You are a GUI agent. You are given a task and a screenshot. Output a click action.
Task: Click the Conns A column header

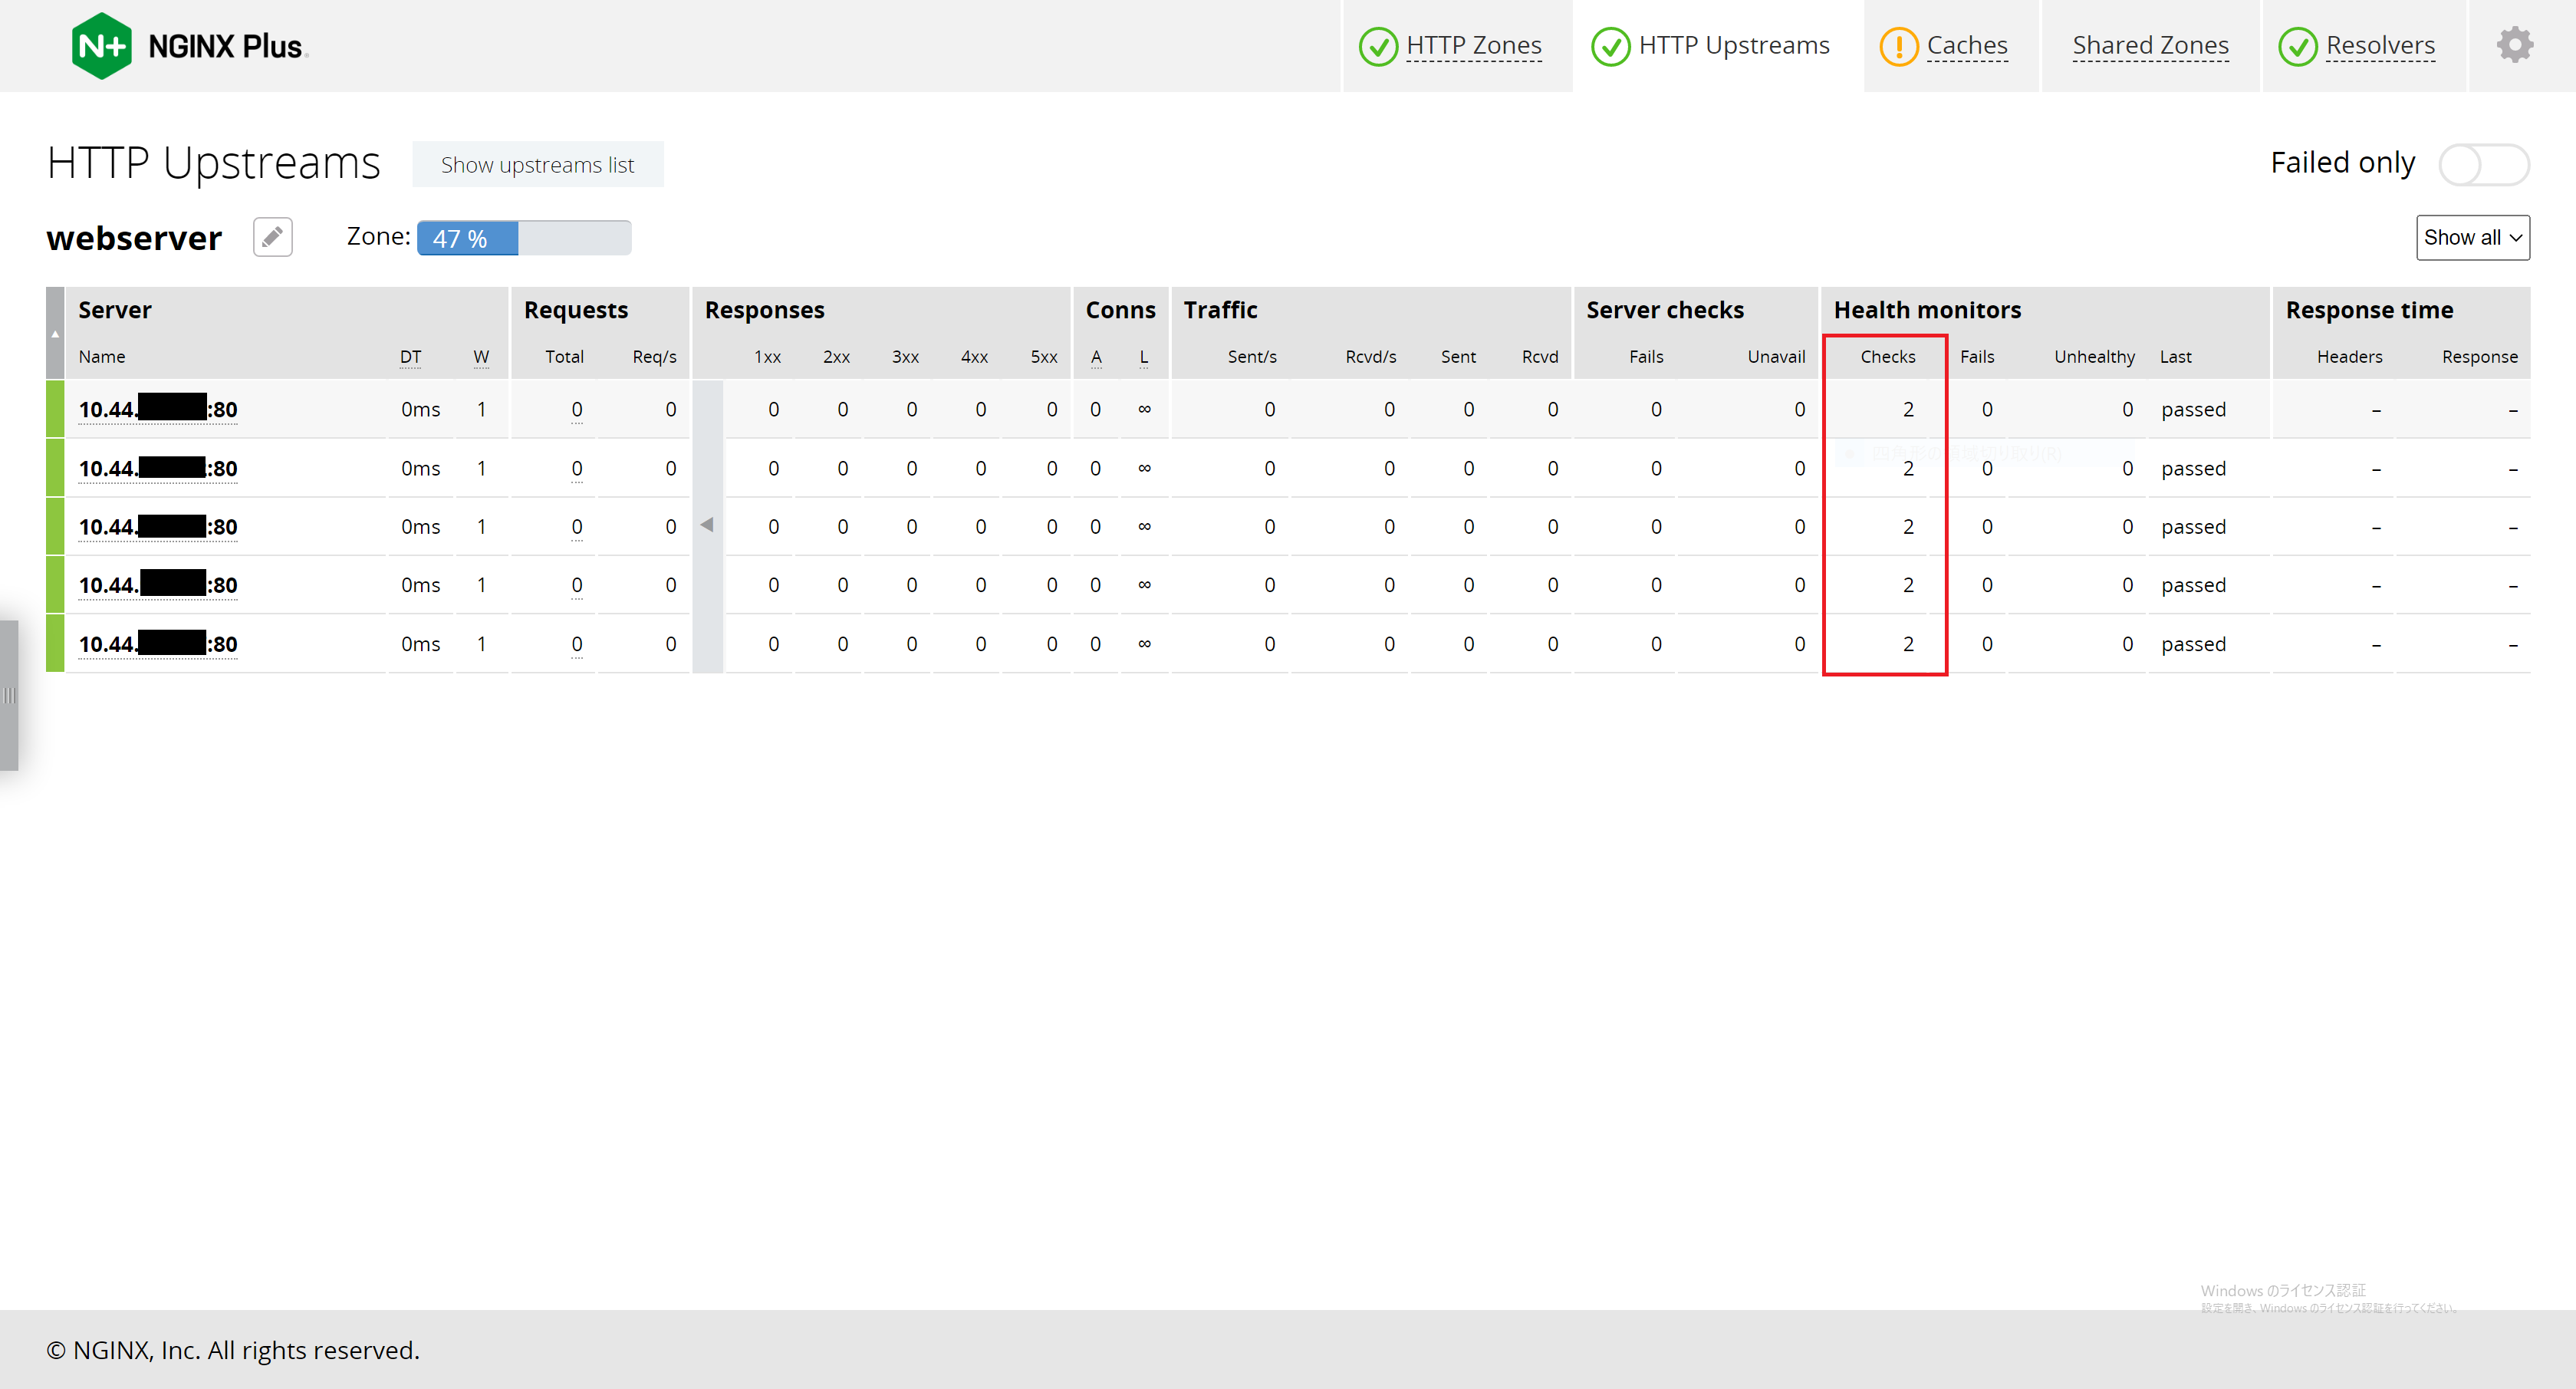(x=1096, y=357)
